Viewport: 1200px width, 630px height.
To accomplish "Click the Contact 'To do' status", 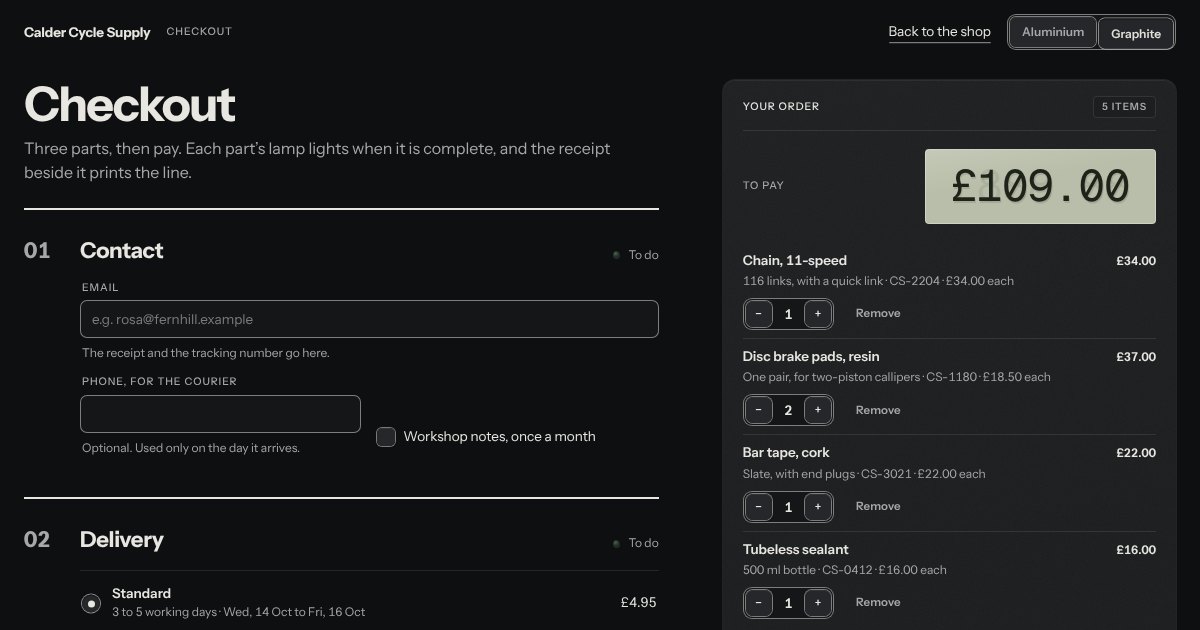I will 636,255.
